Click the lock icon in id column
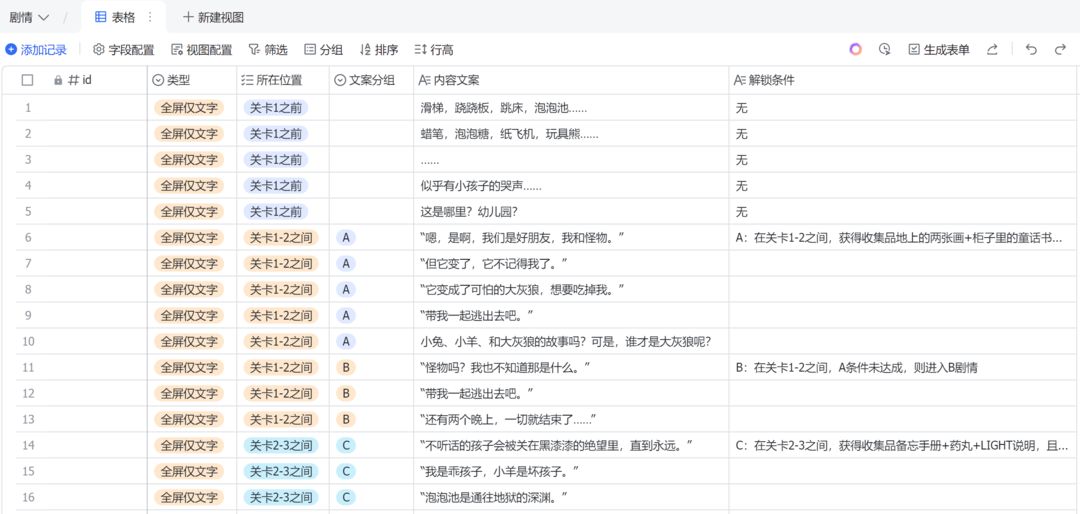1080x514 pixels. tap(59, 80)
